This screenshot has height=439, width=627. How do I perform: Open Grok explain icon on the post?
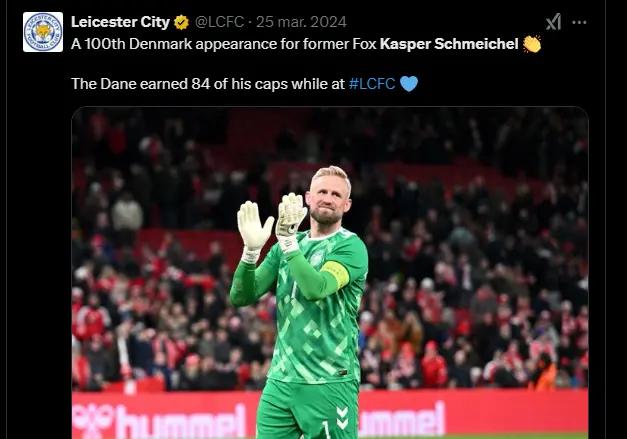click(x=553, y=22)
